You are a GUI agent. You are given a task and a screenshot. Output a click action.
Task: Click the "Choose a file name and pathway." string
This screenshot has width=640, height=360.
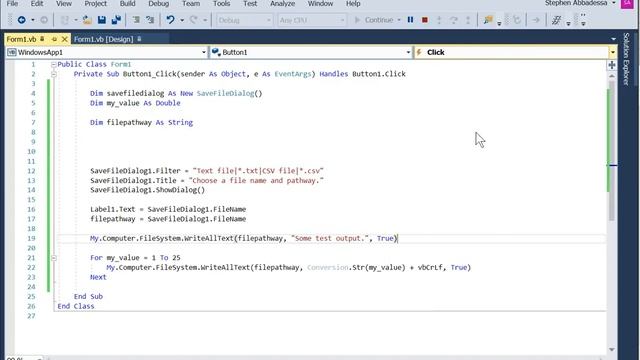click(256, 180)
